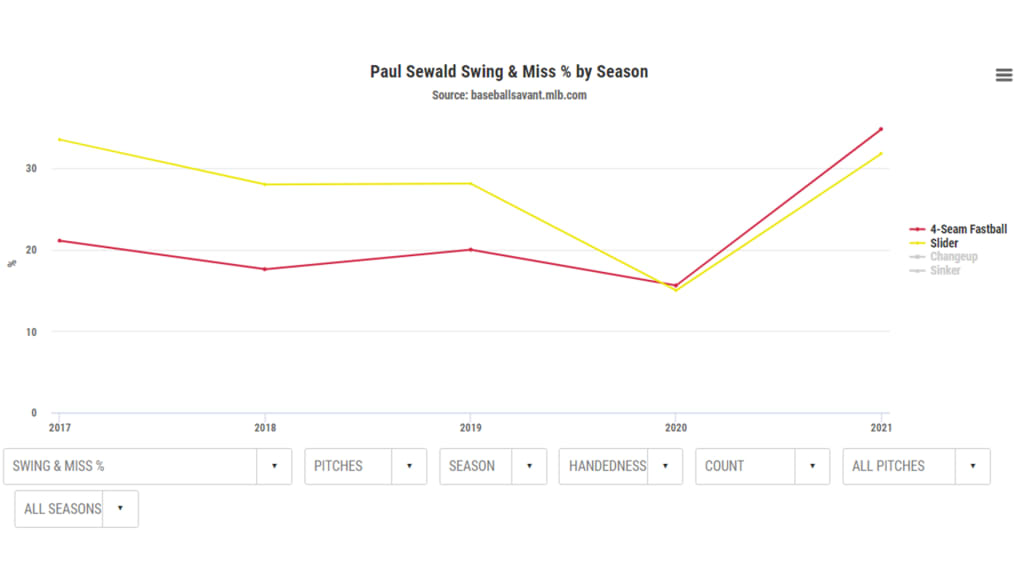Screen dimensions: 1024x576
Task: Click the 4-Seam Fastball 2021 data point
Action: coord(881,129)
